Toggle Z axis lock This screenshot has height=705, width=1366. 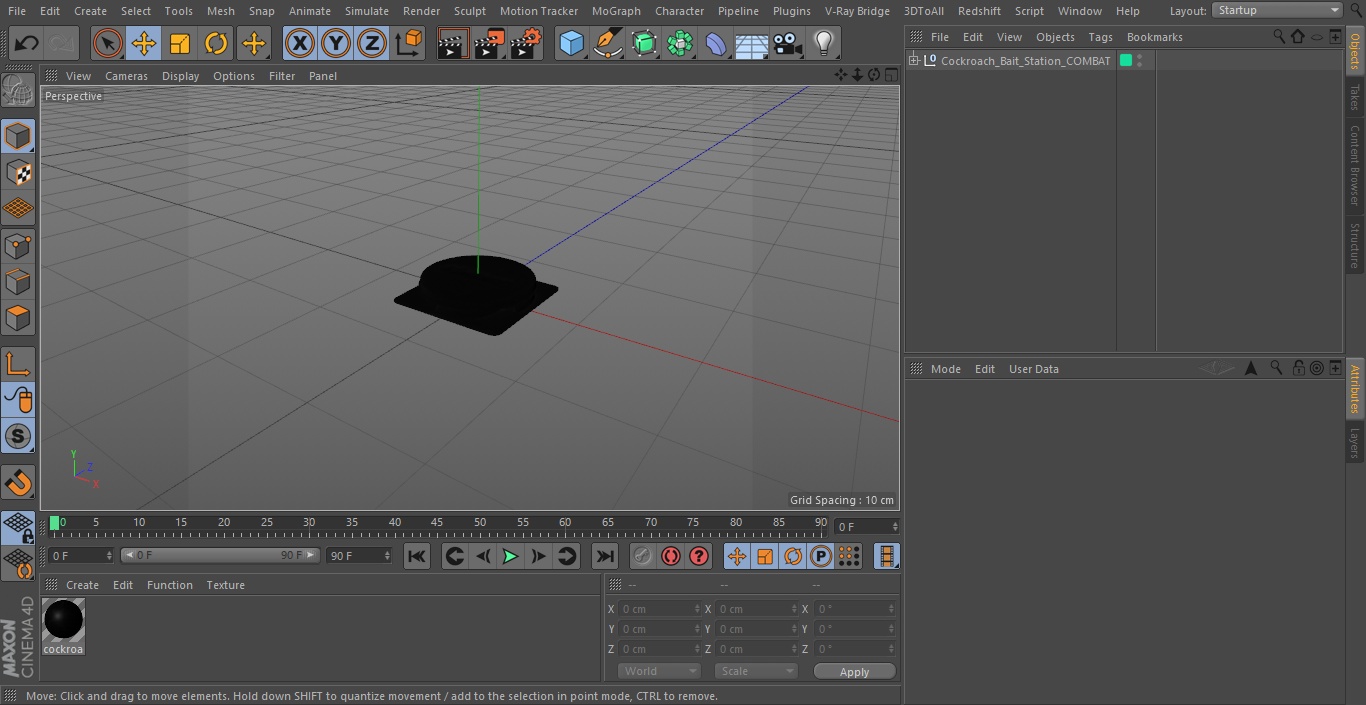coord(372,43)
